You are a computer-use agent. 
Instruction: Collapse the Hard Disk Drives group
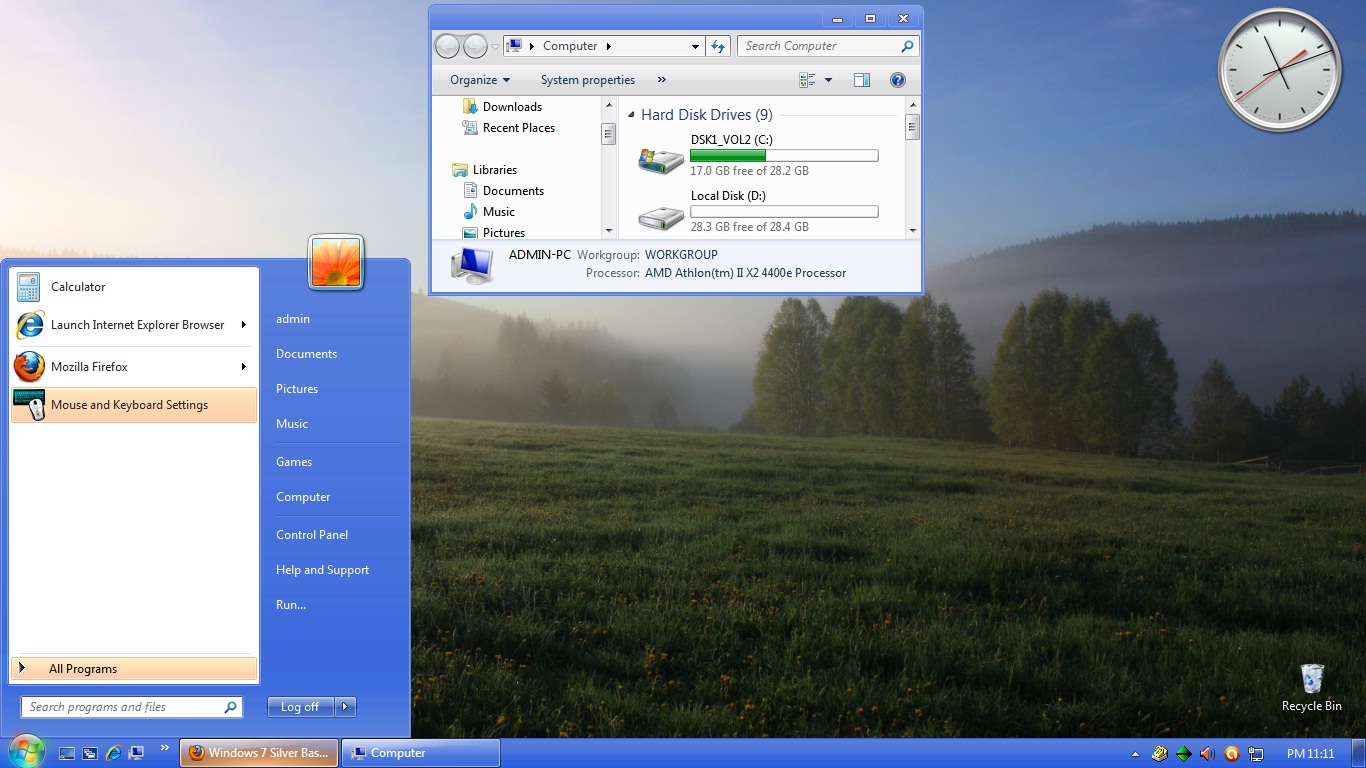click(x=630, y=114)
